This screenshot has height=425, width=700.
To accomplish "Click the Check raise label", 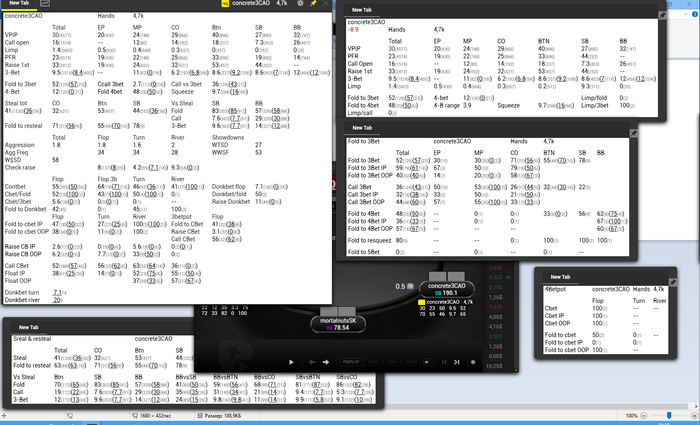I will 20,168.
